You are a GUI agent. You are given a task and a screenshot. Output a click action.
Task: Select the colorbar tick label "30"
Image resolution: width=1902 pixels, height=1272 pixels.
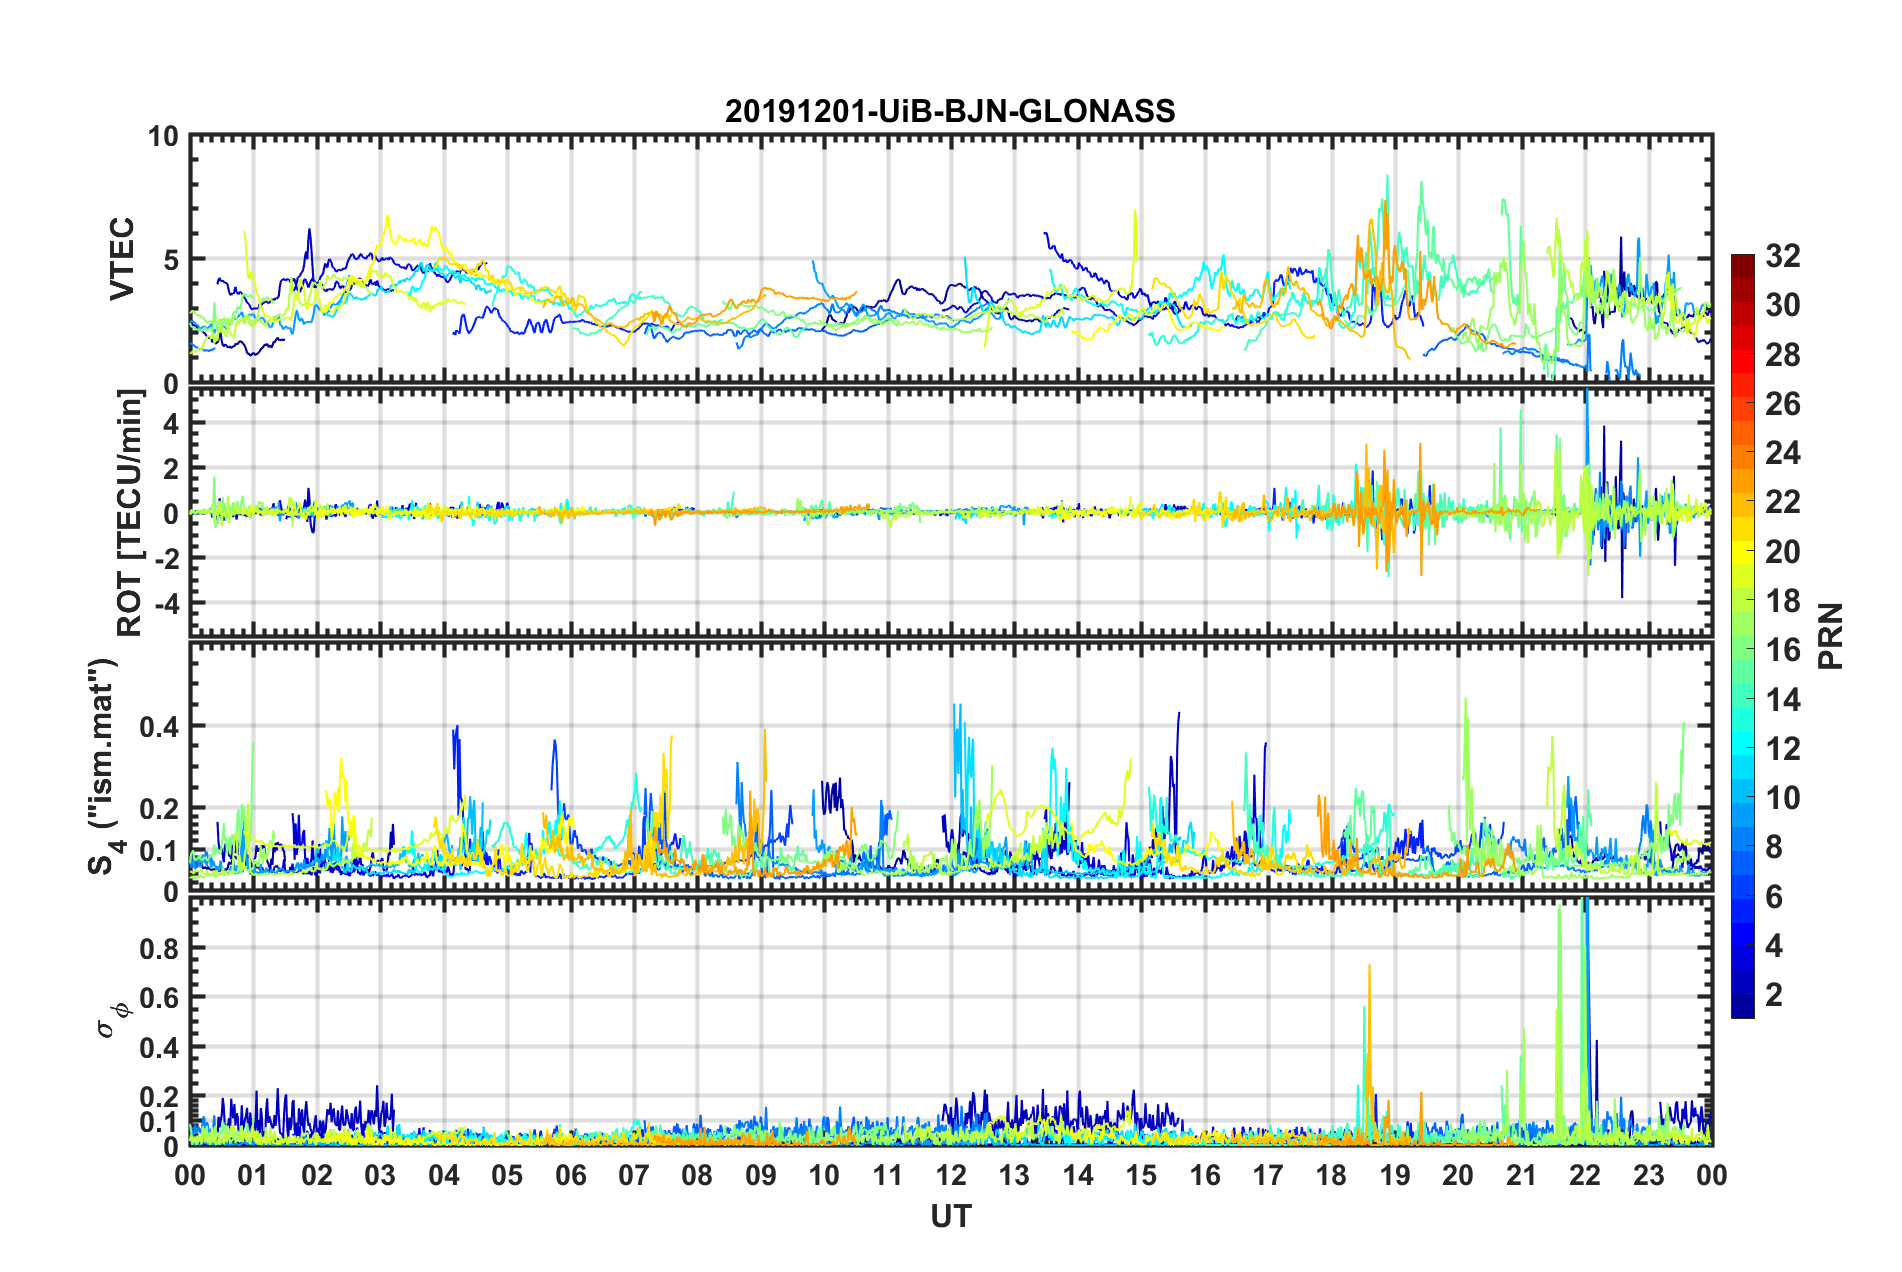(1783, 305)
